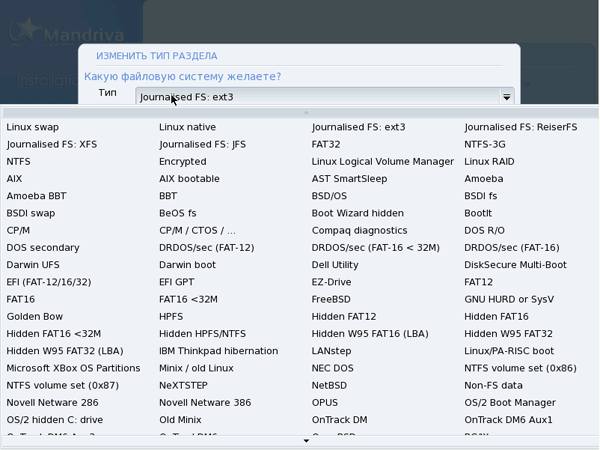Select Minix / old Linux

(x=196, y=368)
